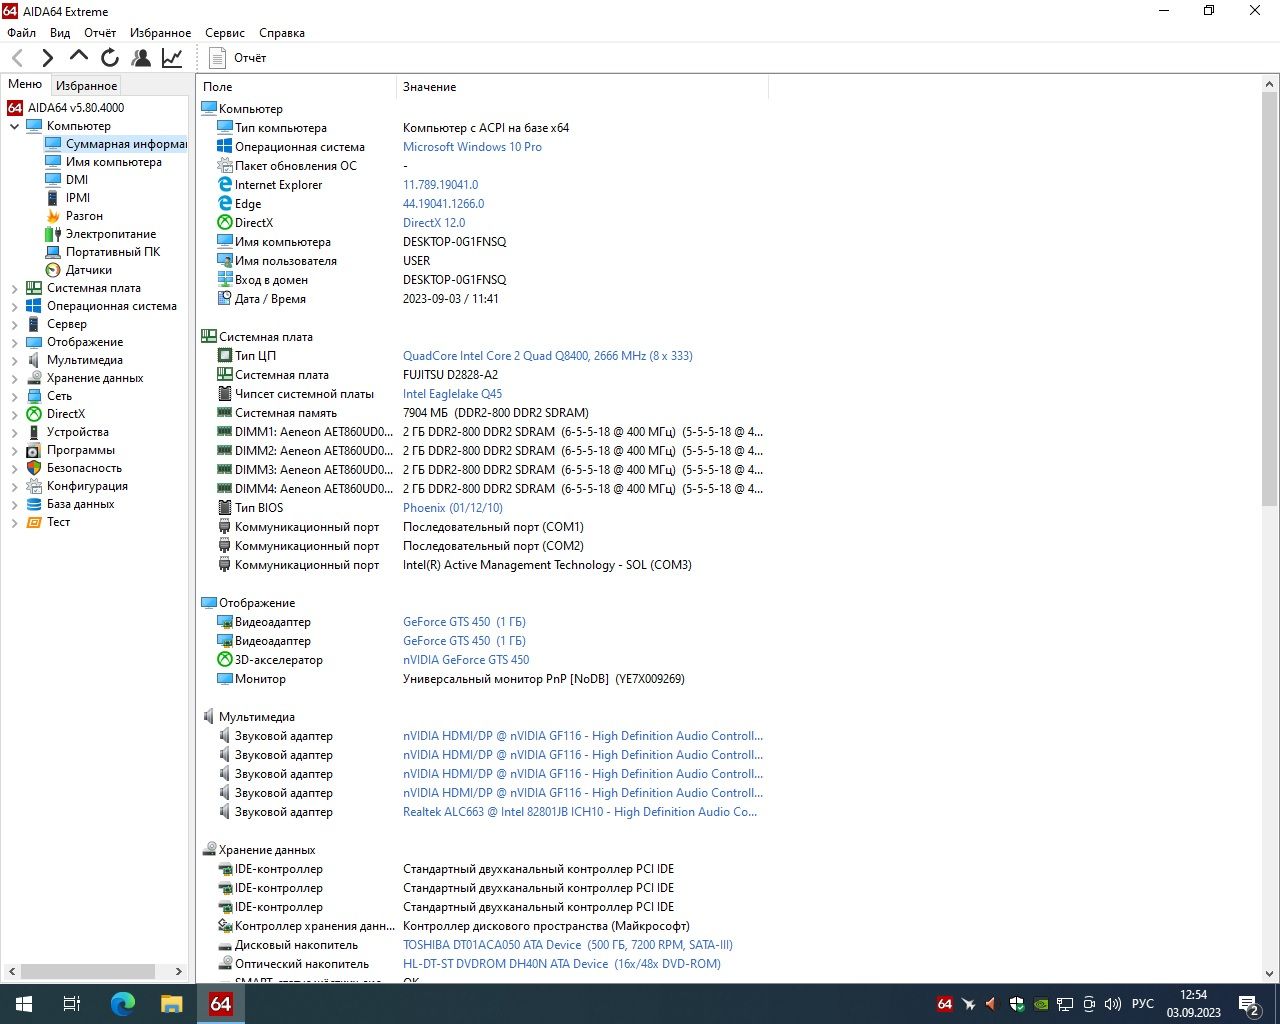Switch to the Избранное sidebar tab
Screen dimensions: 1280x1024
click(x=86, y=86)
